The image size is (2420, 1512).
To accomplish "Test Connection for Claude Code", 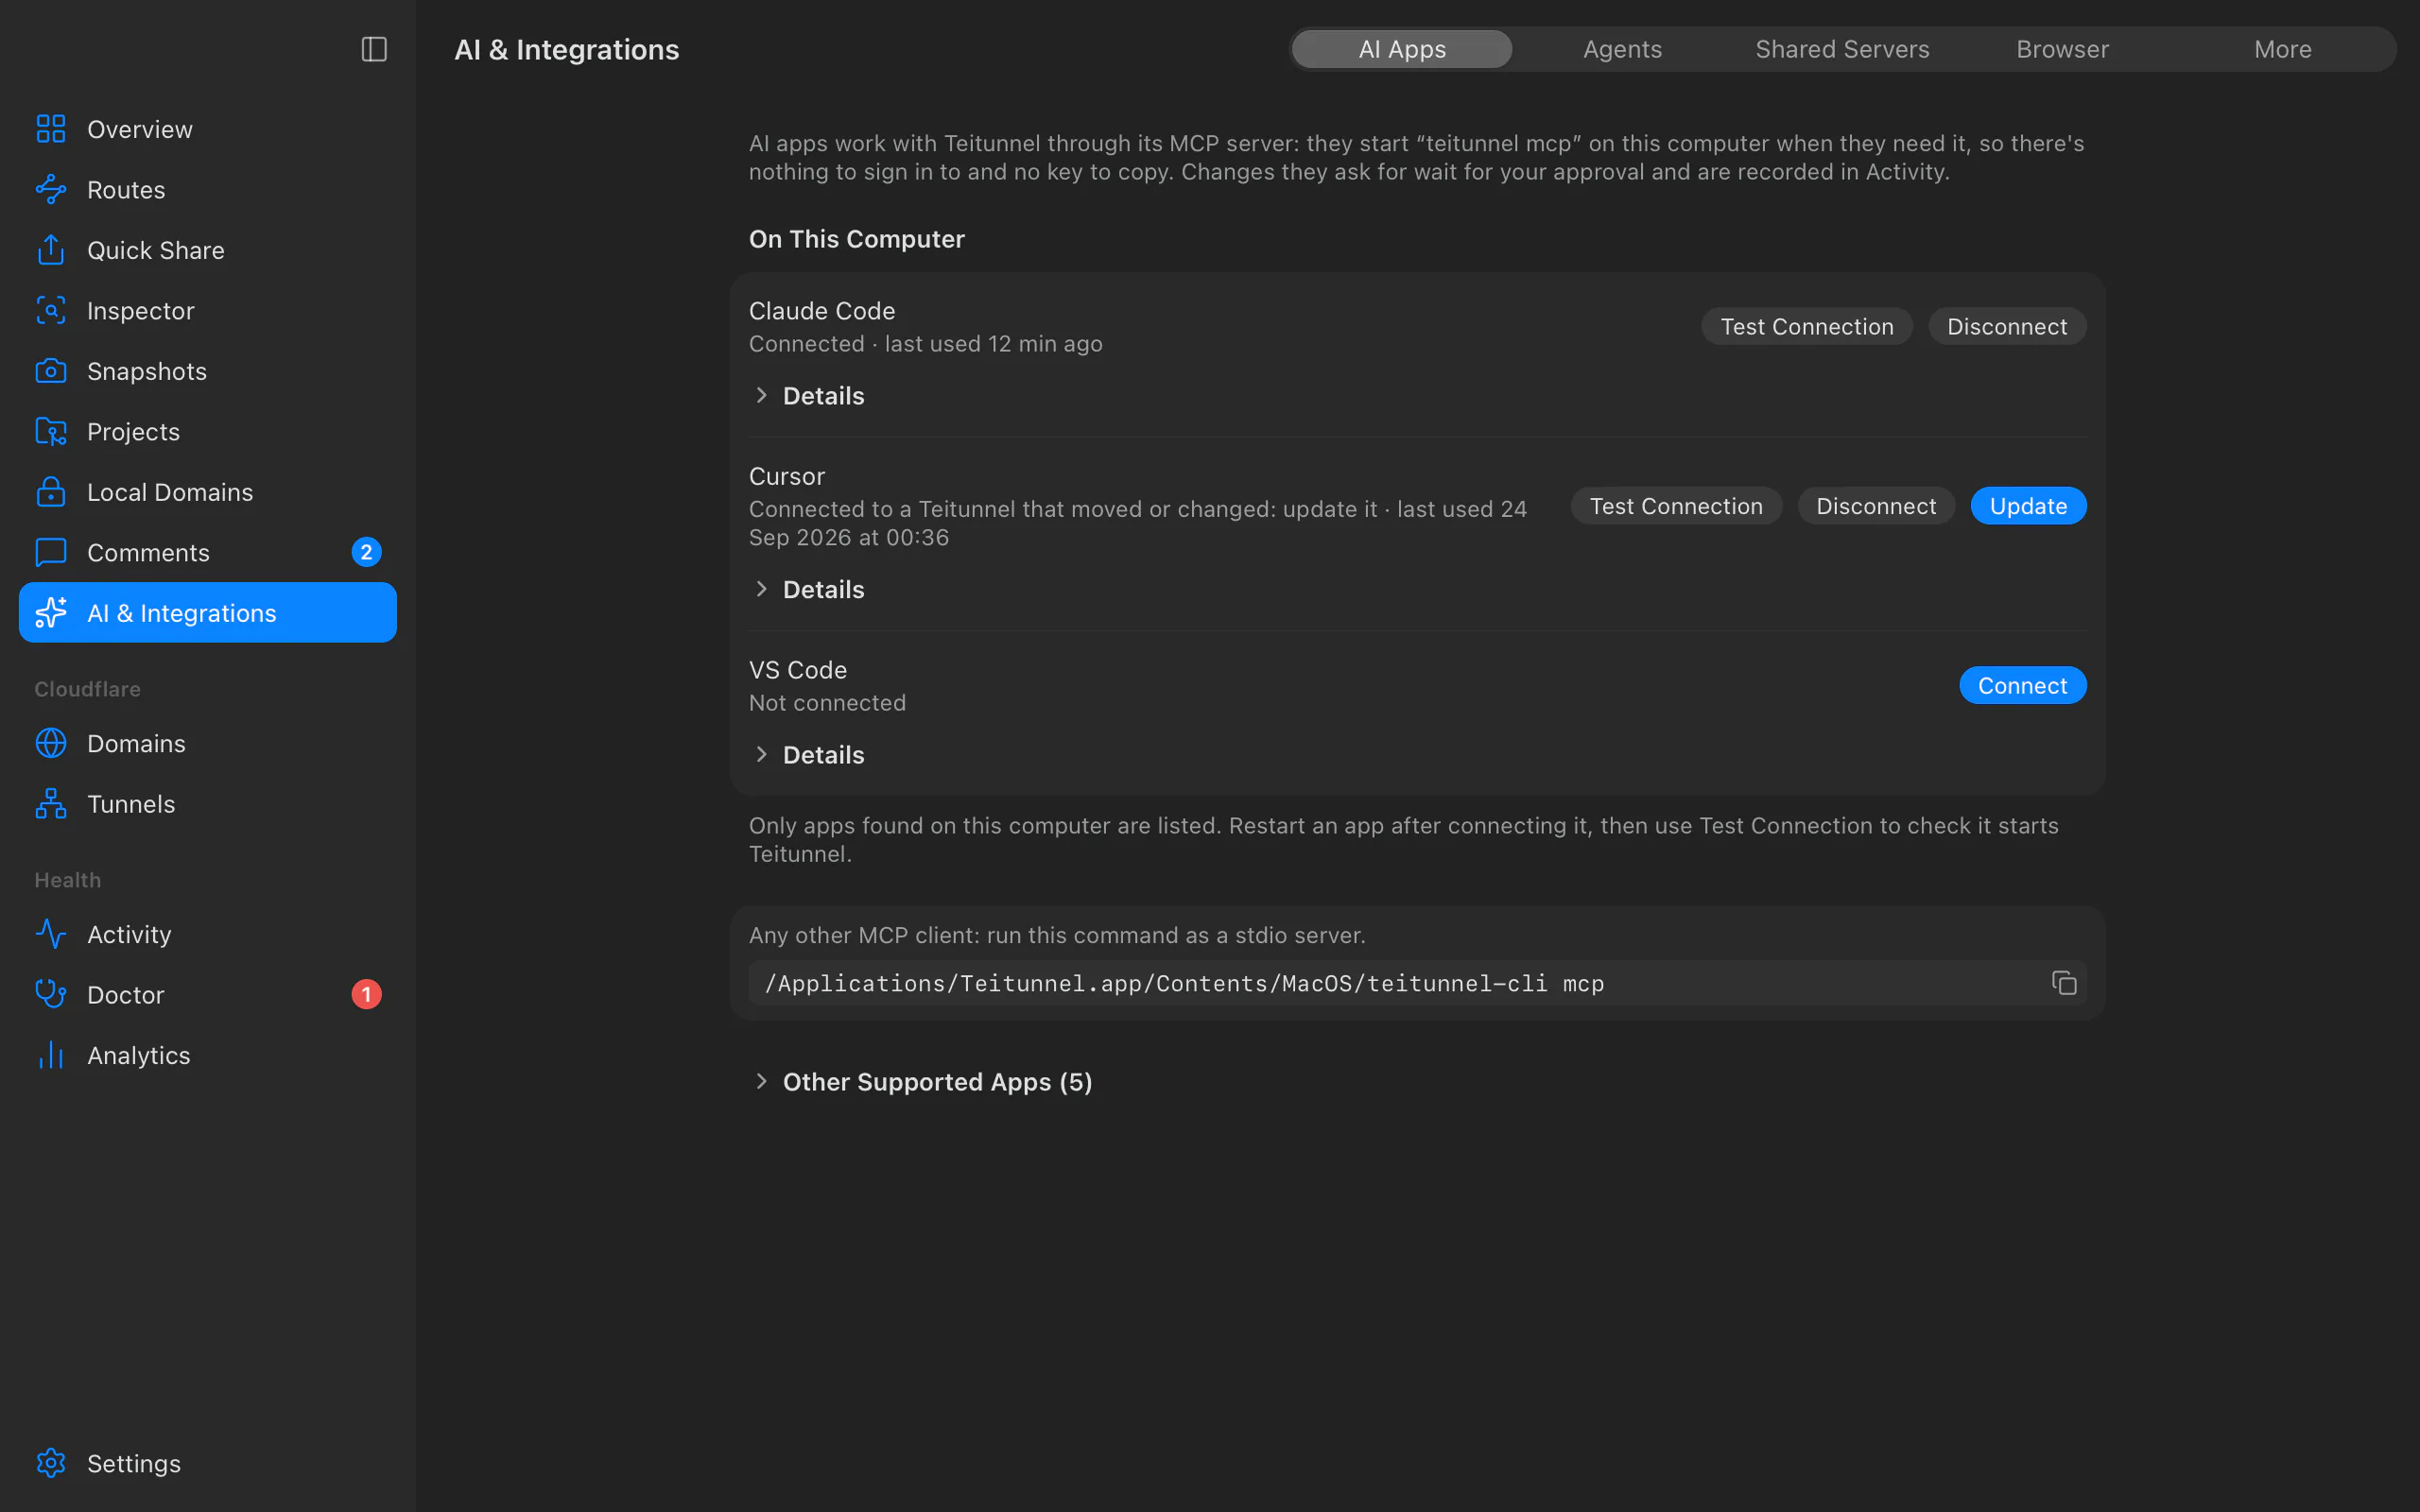I will click(1807, 327).
